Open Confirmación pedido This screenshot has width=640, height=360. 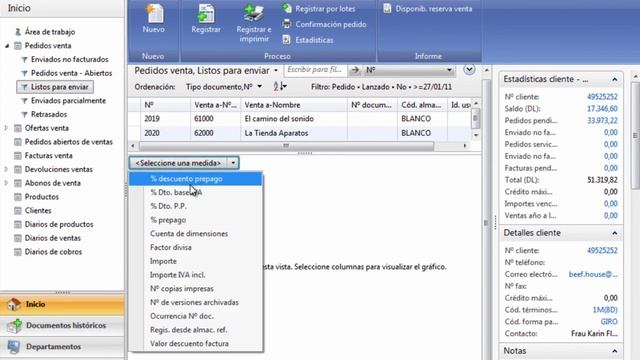(324, 24)
